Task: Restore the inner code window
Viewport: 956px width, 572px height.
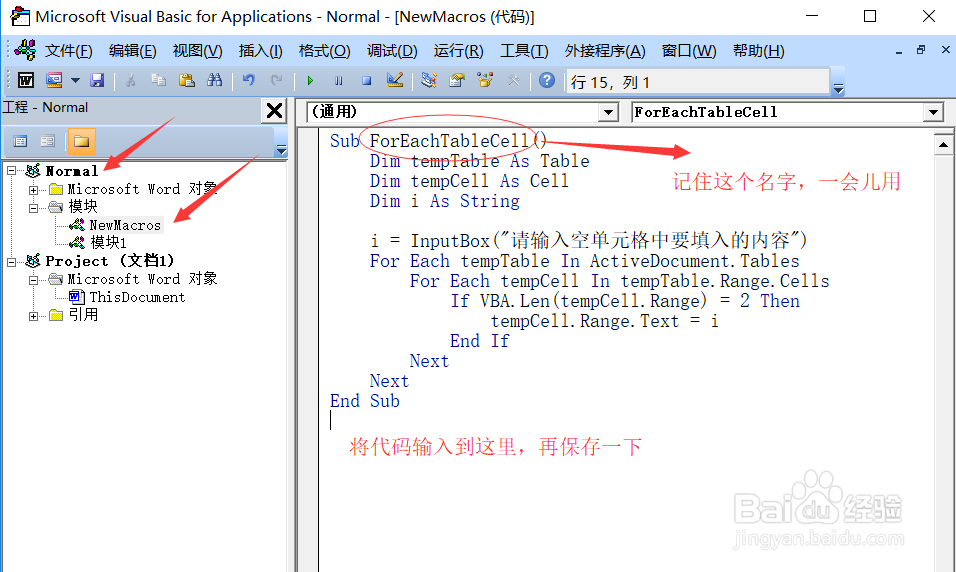Action: pyautogui.click(x=921, y=50)
